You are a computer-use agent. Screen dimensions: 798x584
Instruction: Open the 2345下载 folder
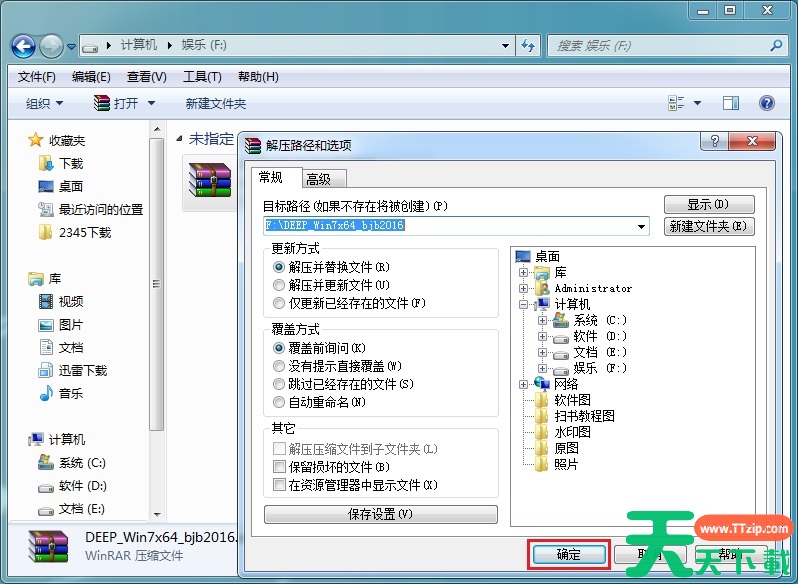coord(84,232)
